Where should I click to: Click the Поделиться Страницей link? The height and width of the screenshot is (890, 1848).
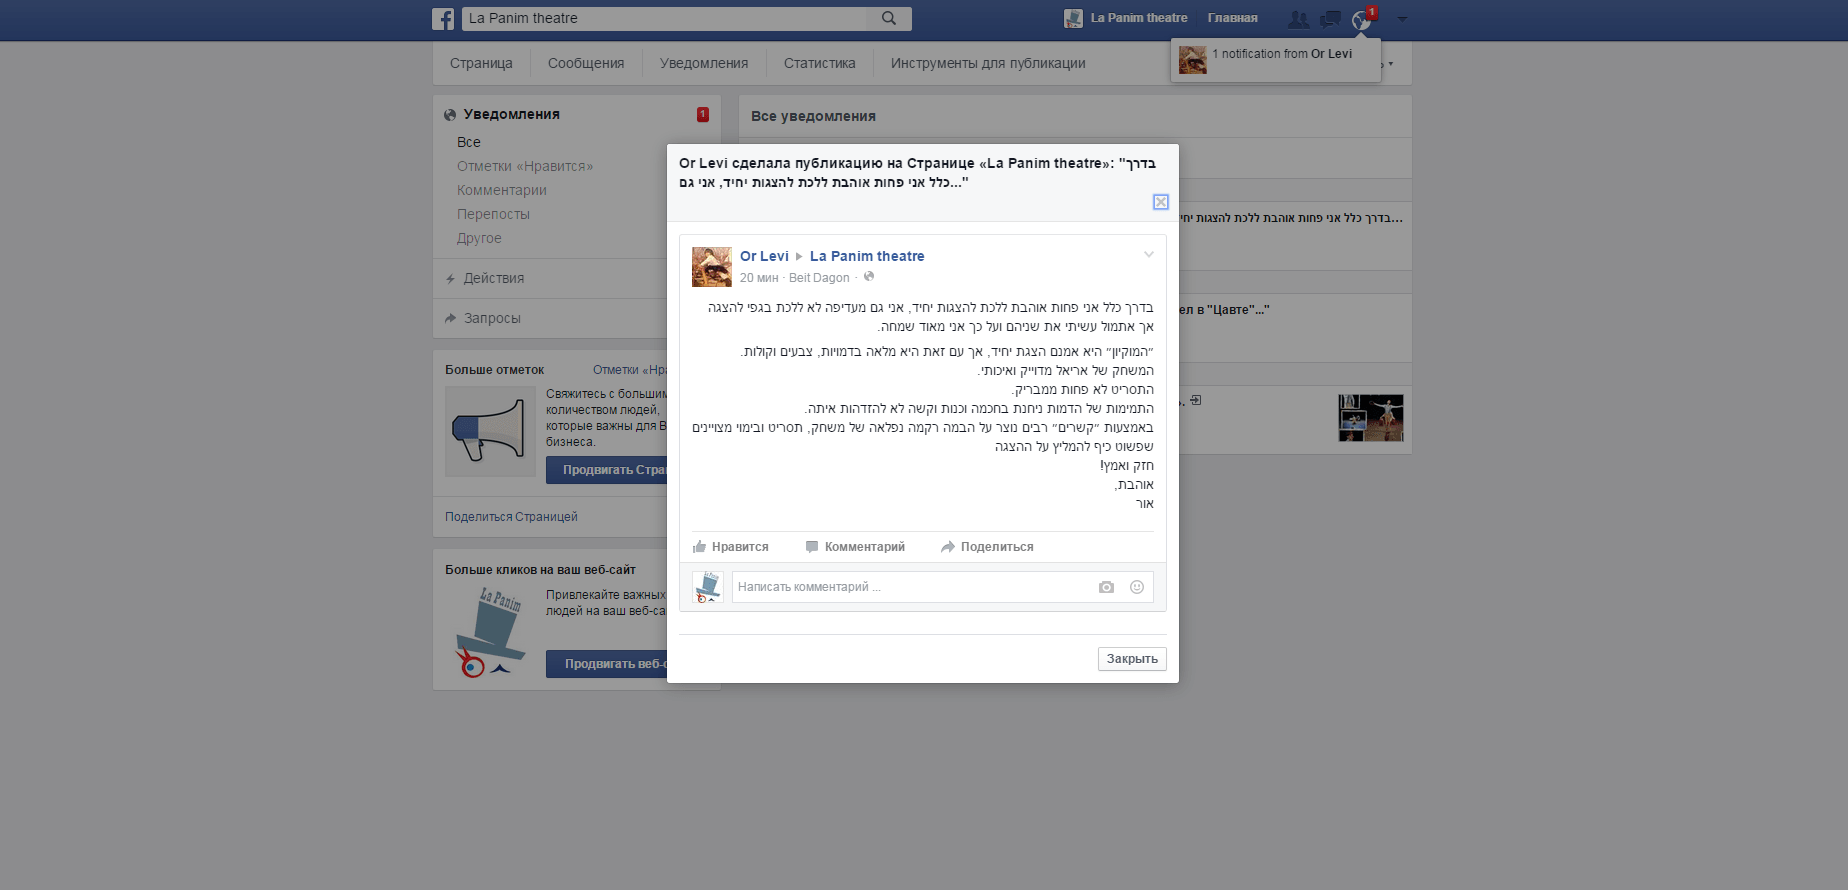(x=511, y=517)
